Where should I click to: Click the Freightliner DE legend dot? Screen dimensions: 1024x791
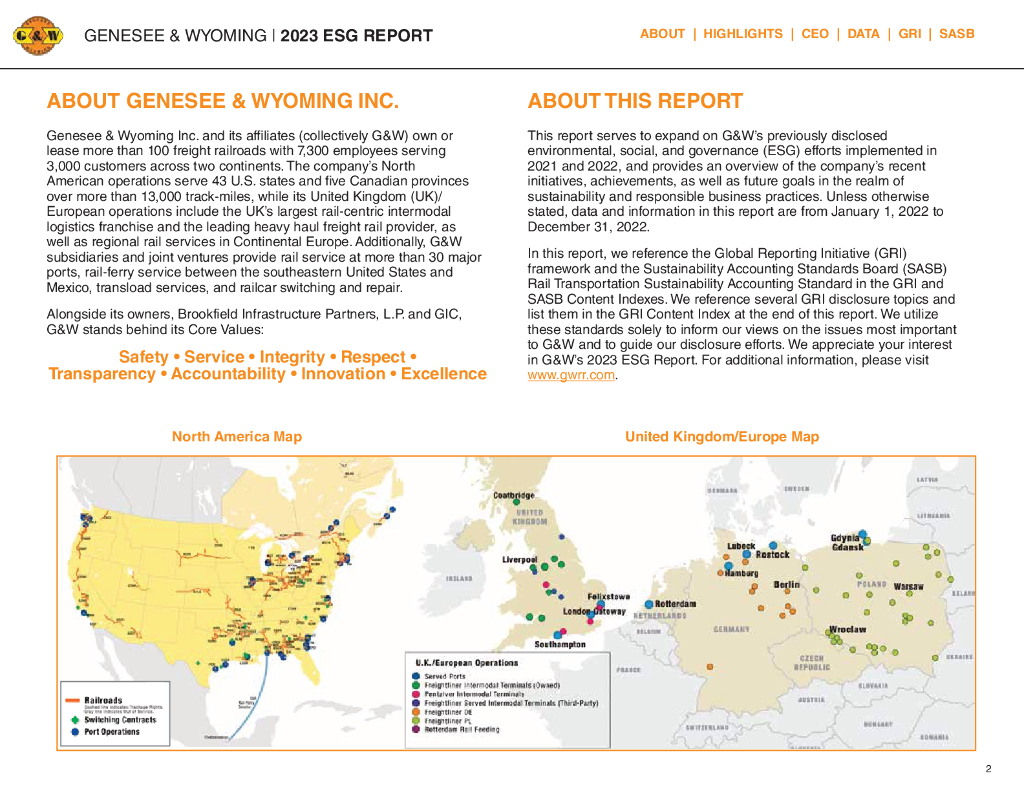click(x=415, y=711)
